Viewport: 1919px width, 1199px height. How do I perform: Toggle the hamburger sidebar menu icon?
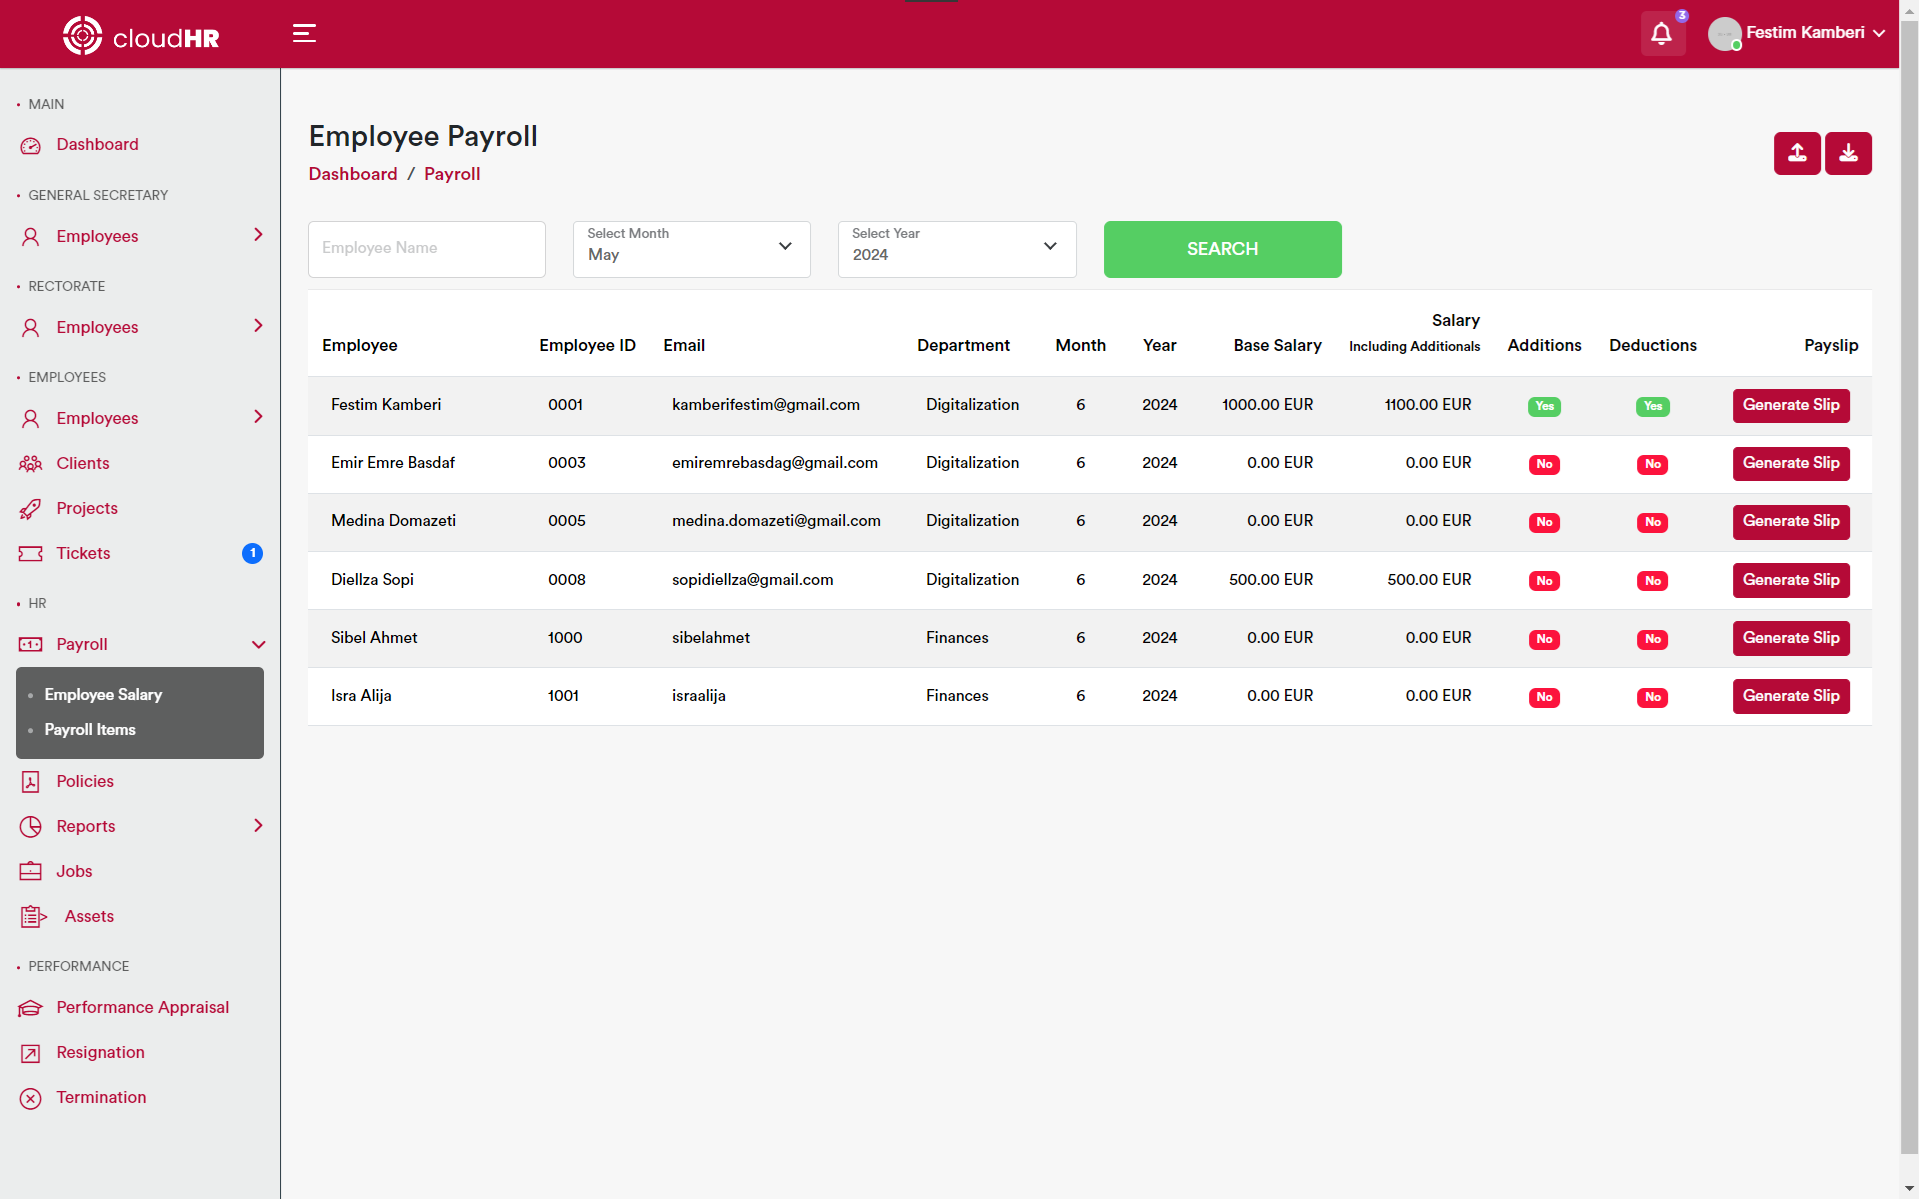coord(304,34)
